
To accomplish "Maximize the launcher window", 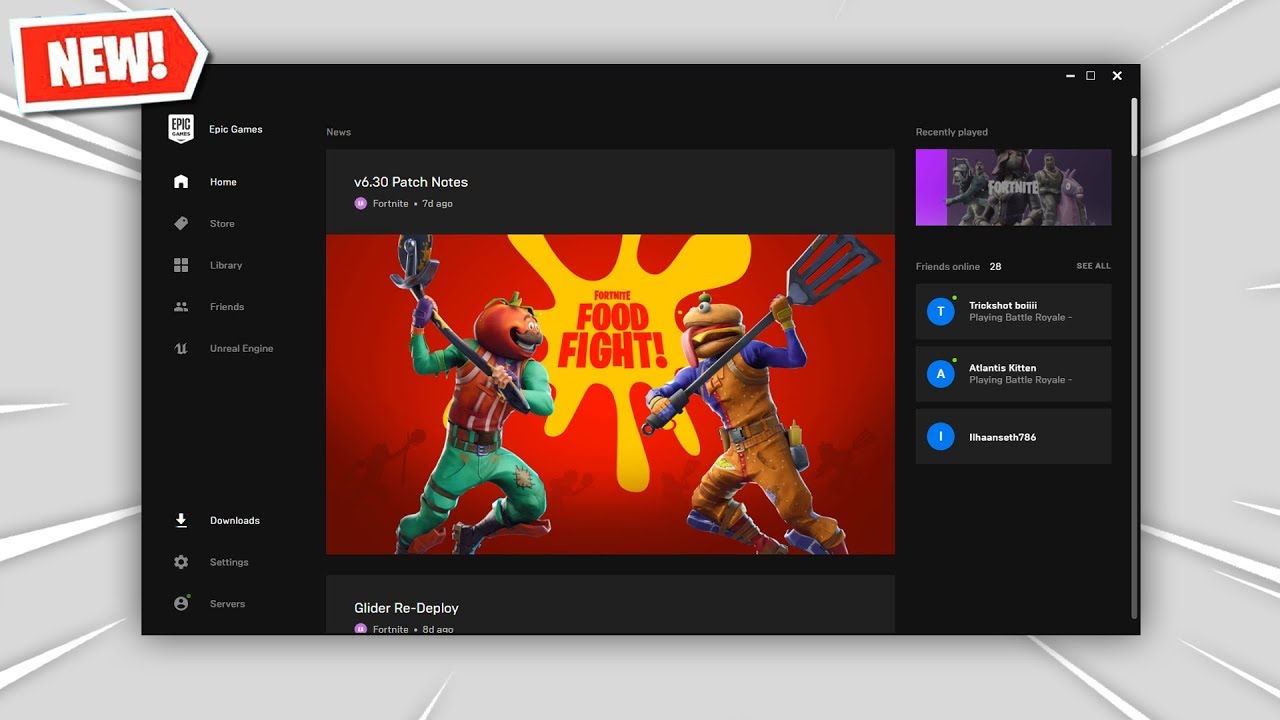I will [x=1090, y=76].
